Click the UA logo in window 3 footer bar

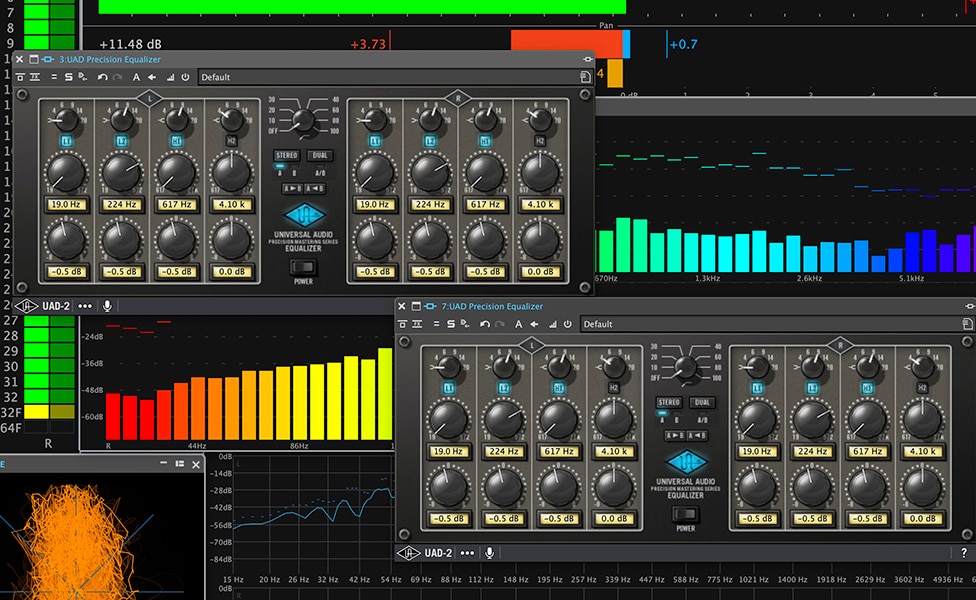click(x=26, y=306)
